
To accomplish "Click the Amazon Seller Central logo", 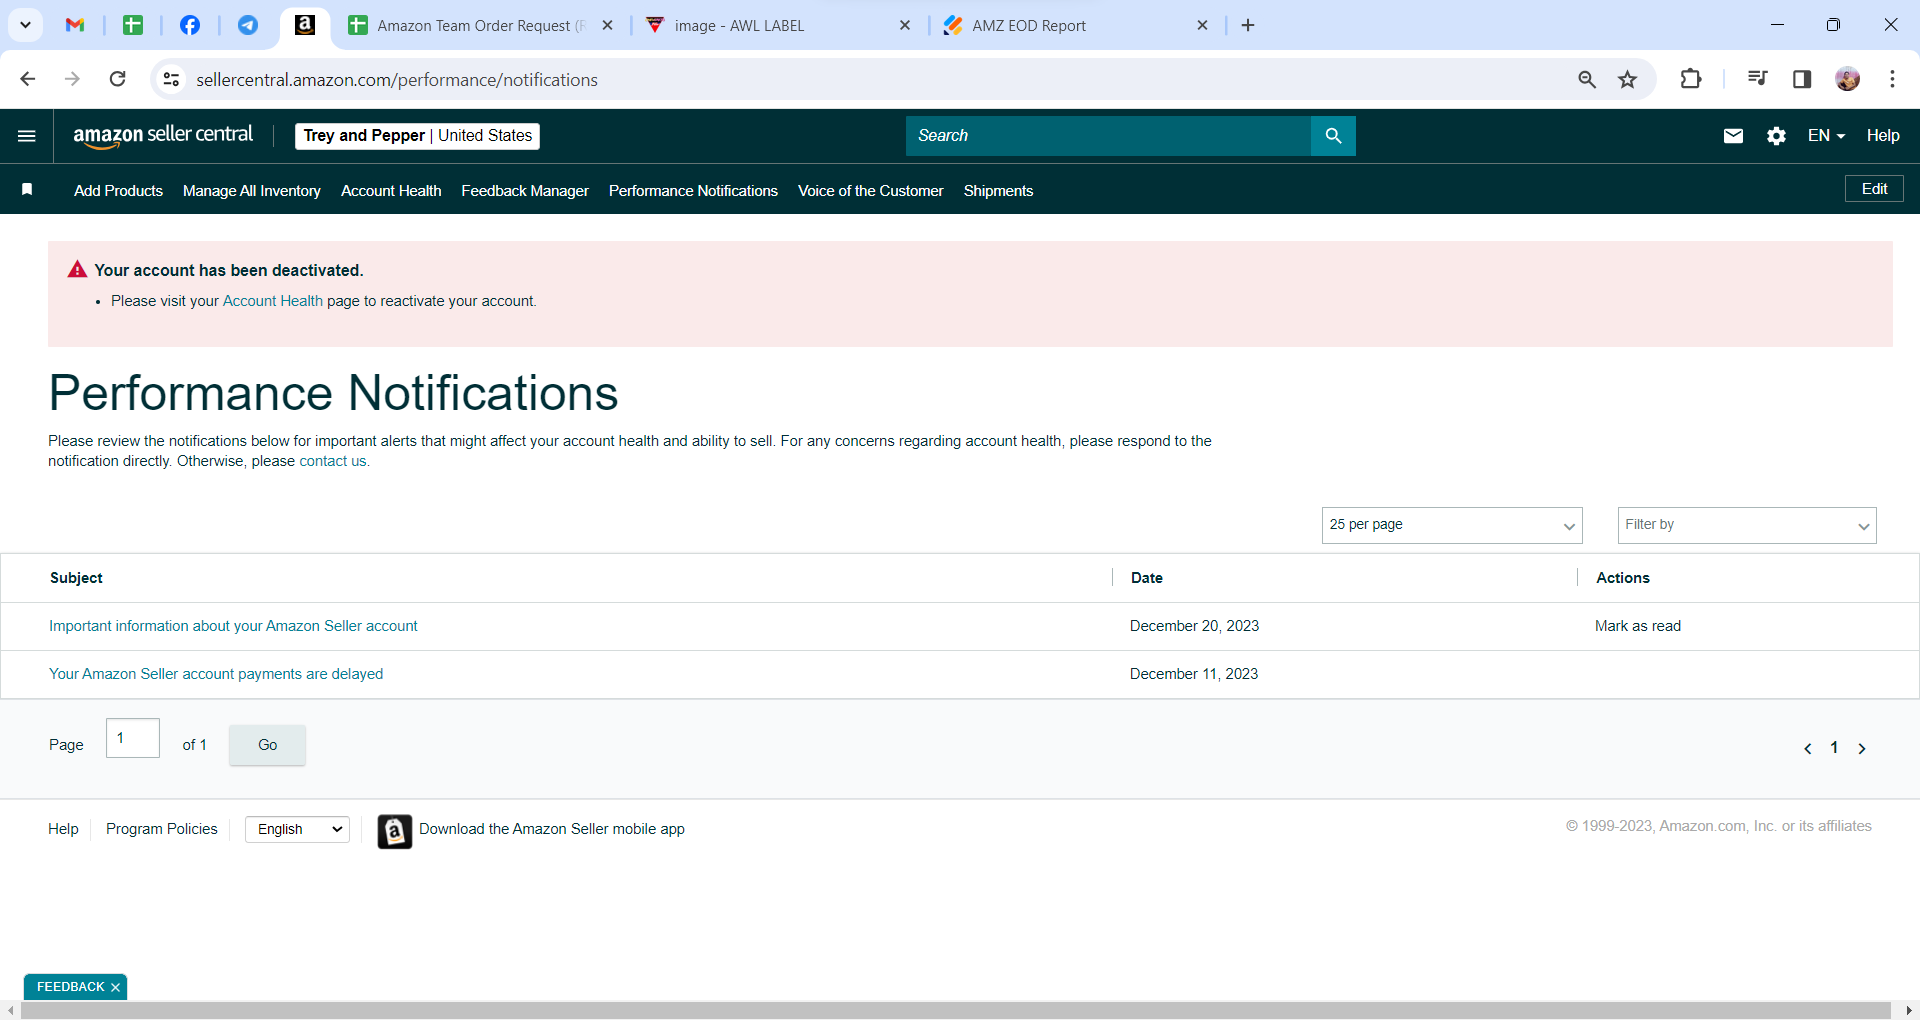I will tap(163, 136).
